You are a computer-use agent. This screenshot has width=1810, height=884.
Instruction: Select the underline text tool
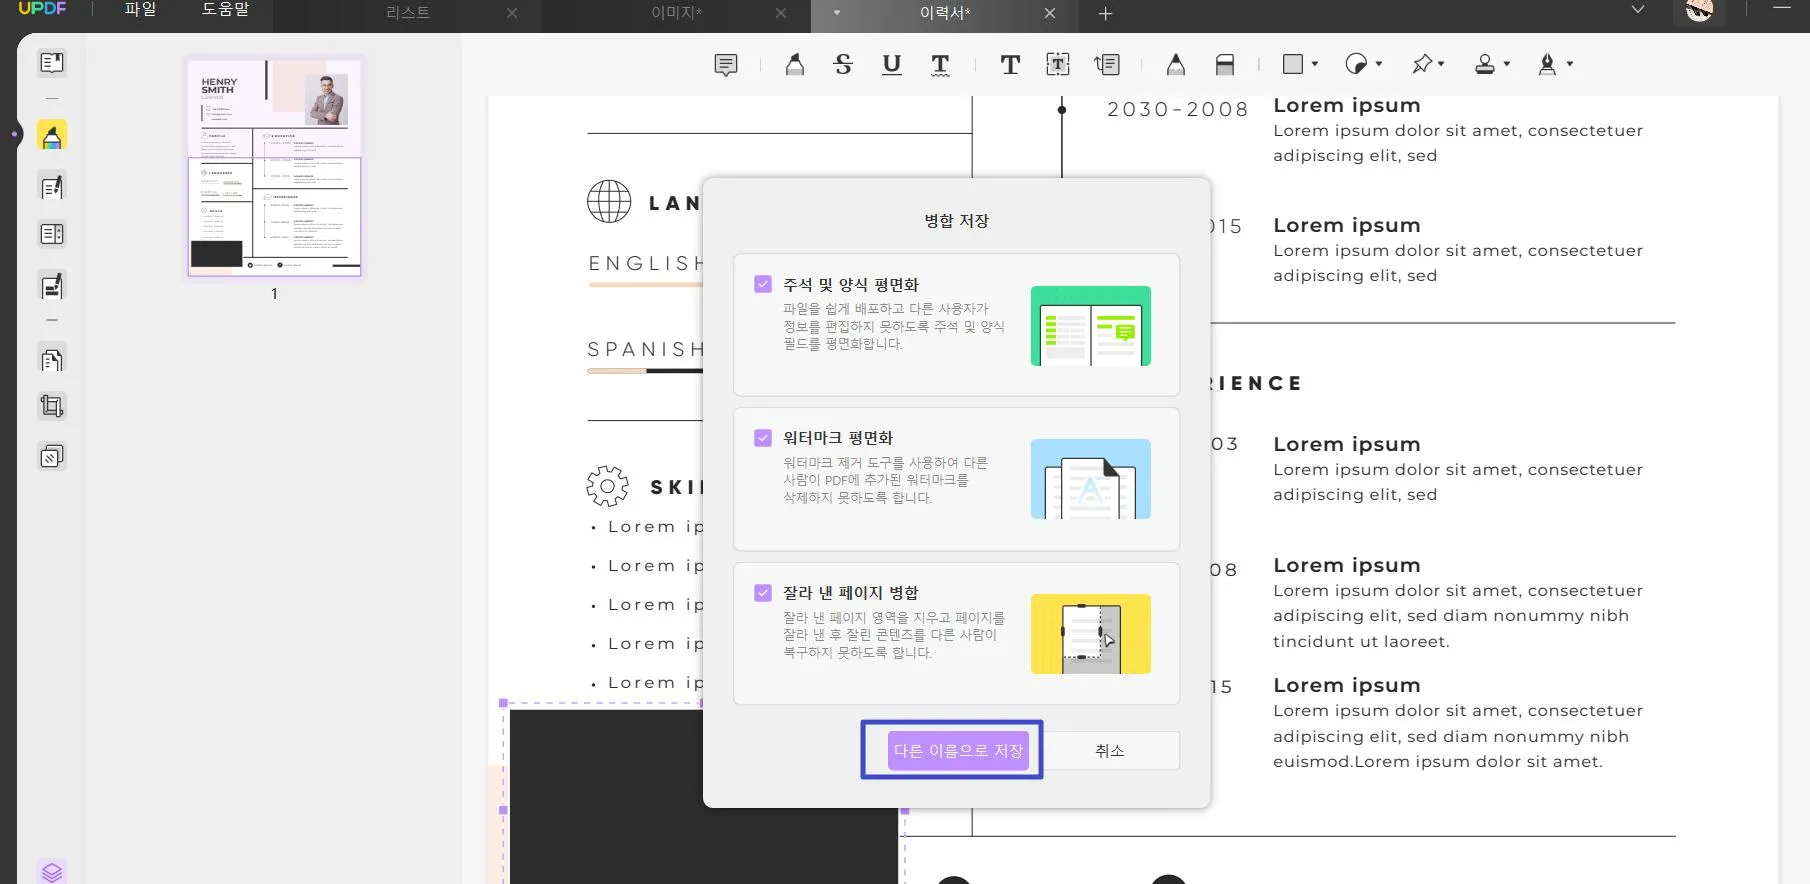tap(892, 65)
